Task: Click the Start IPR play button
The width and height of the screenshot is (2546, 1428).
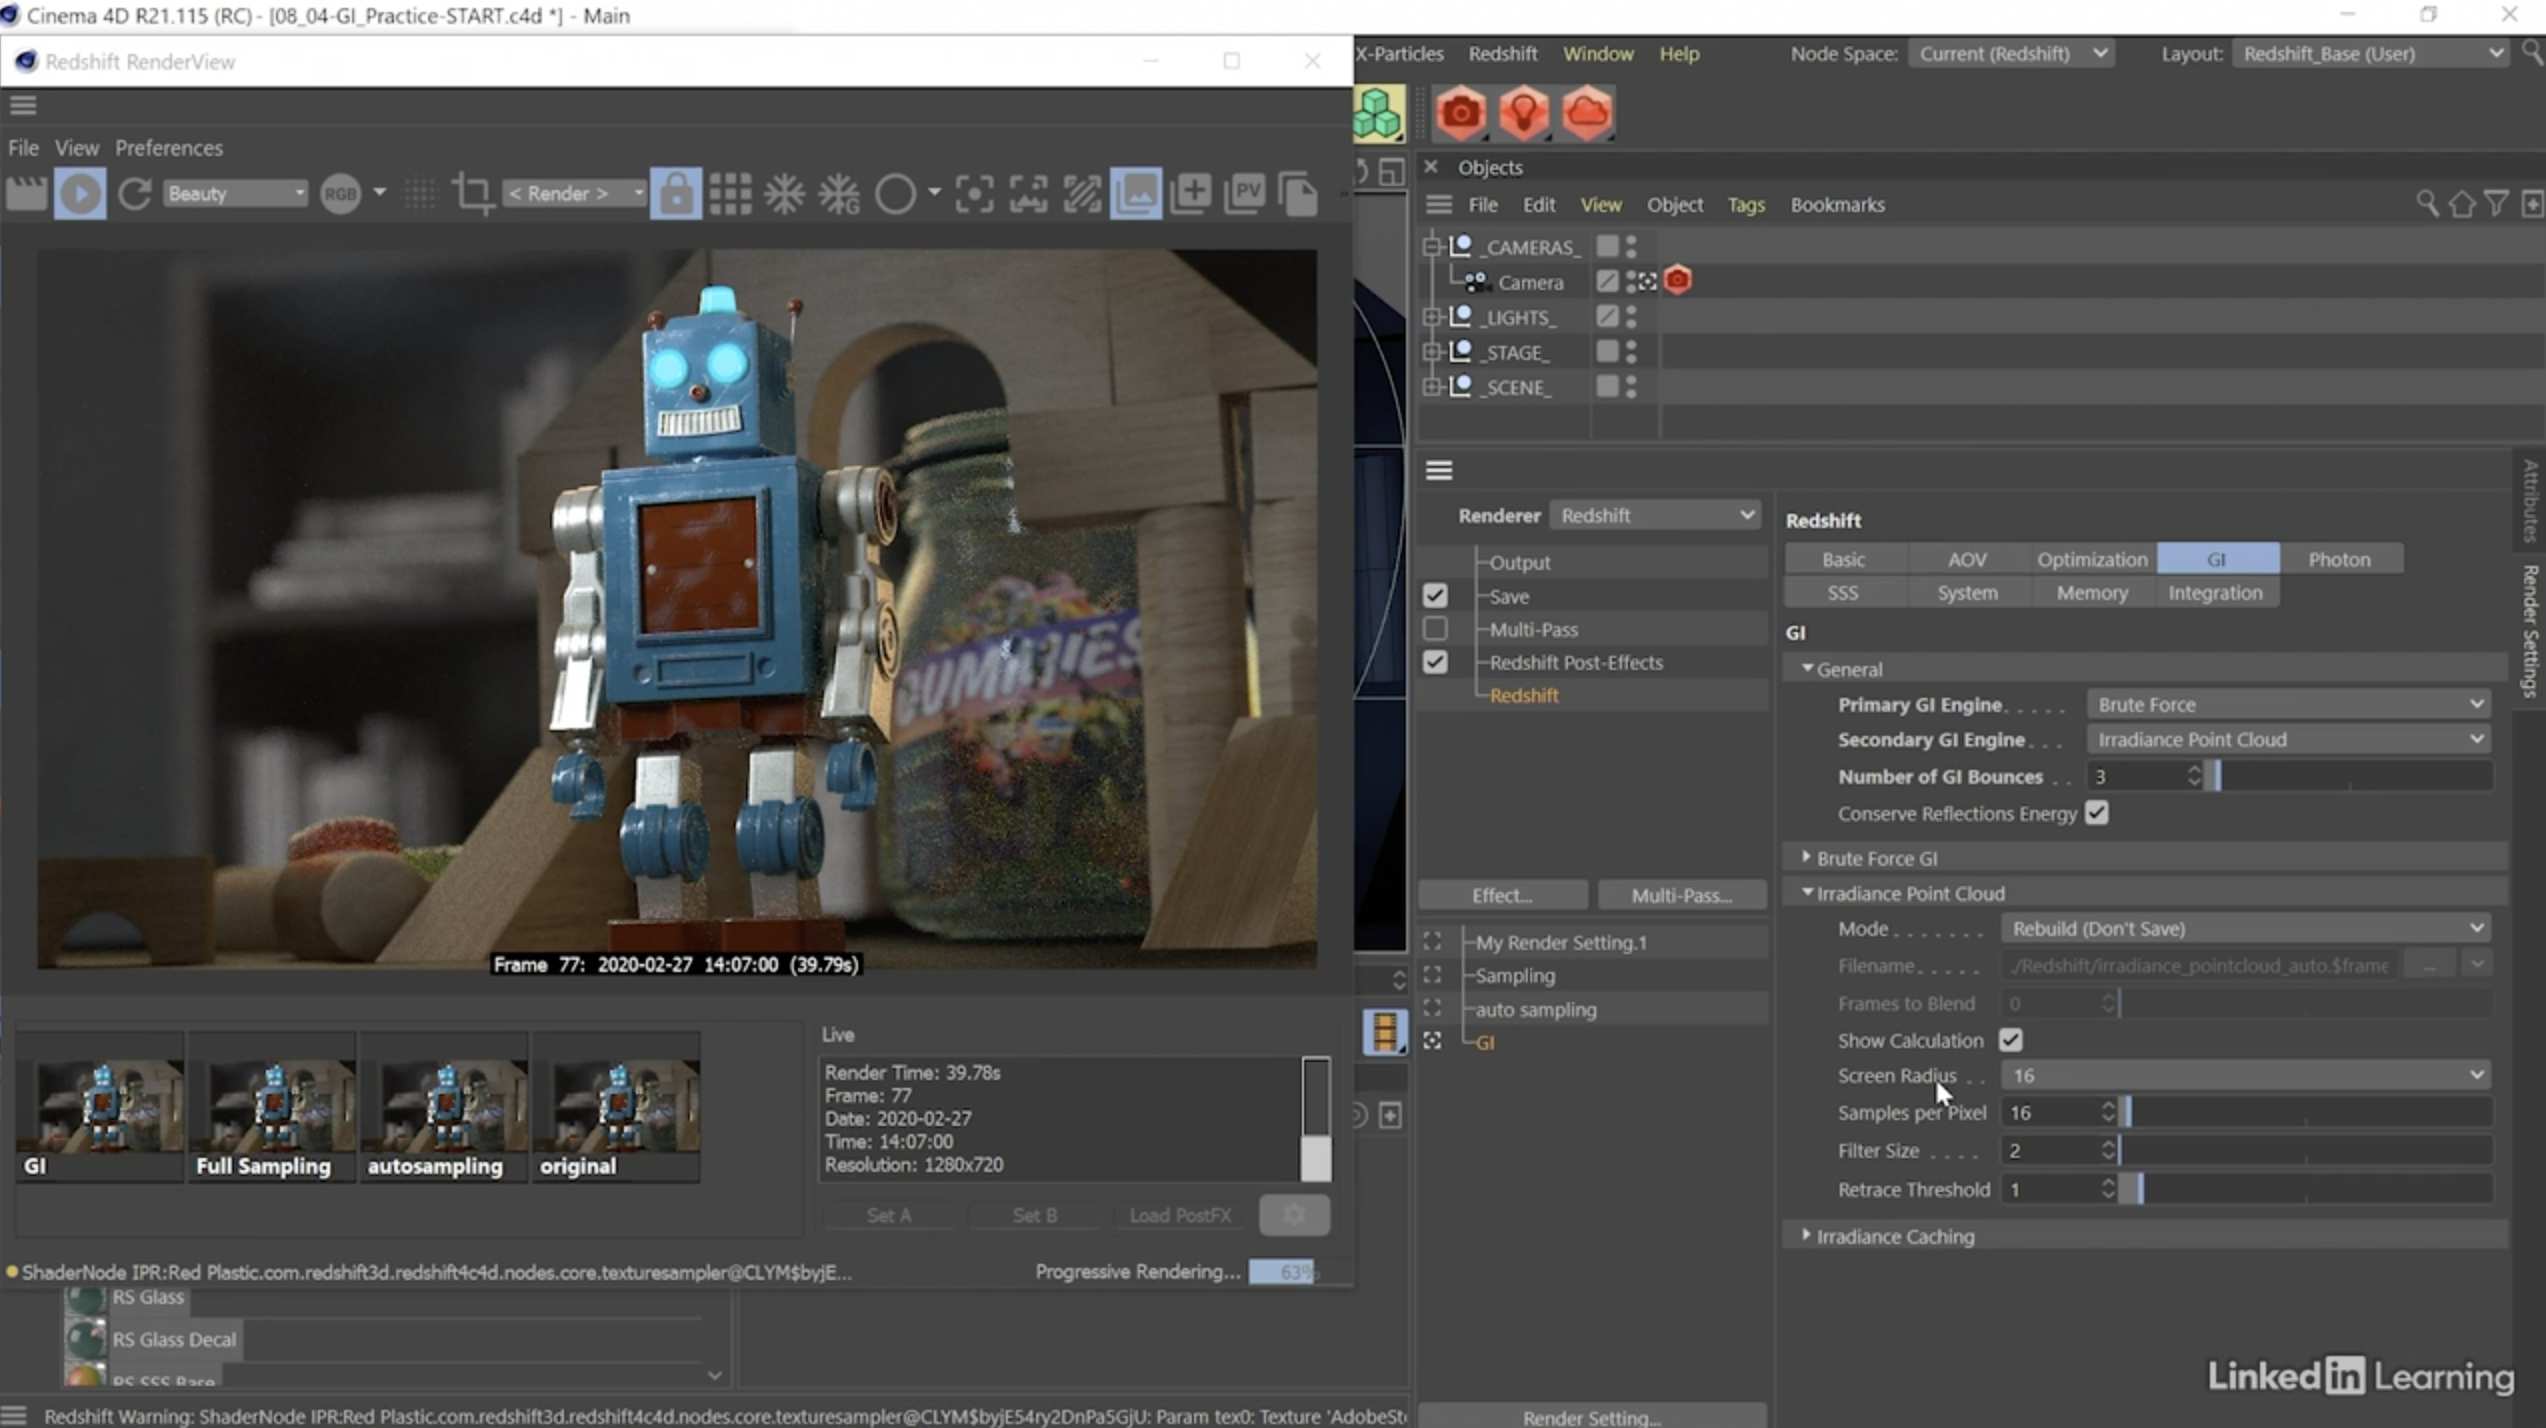Action: (x=80, y=193)
